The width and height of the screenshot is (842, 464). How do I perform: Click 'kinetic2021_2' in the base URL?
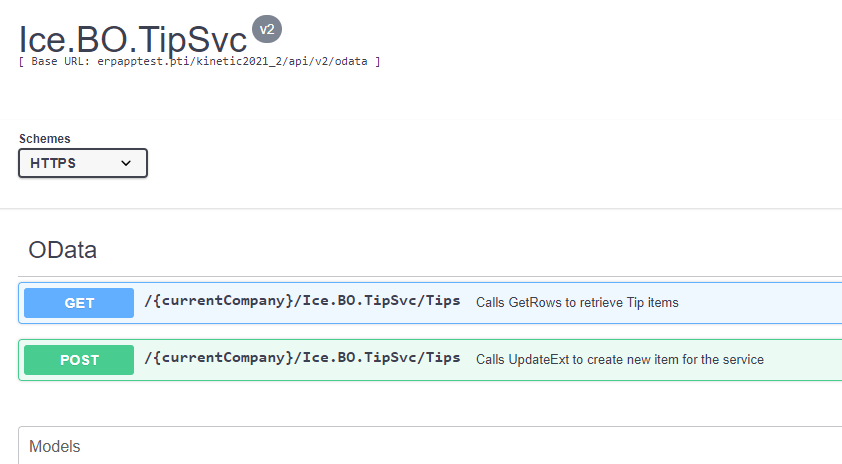tap(239, 61)
